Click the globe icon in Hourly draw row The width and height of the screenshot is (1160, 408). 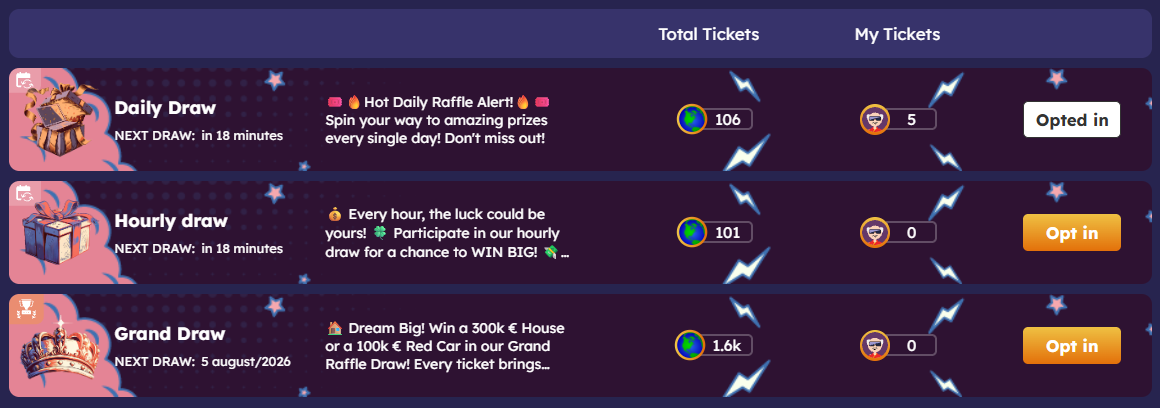tap(691, 233)
